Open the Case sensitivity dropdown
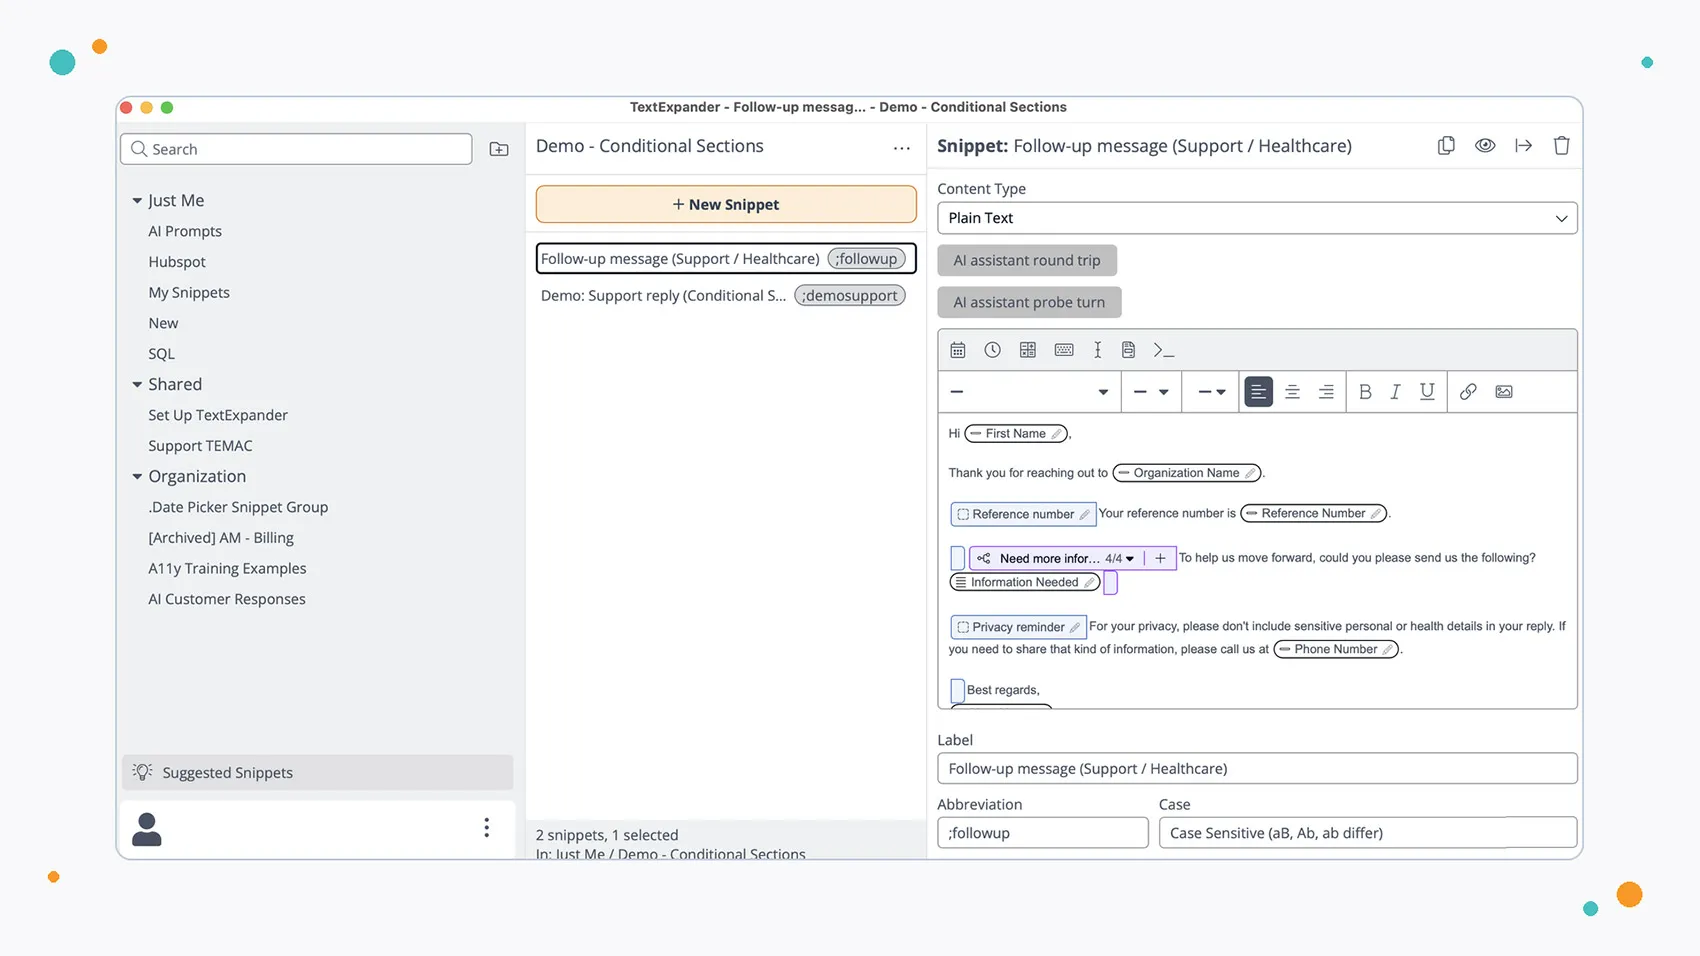 1367,833
